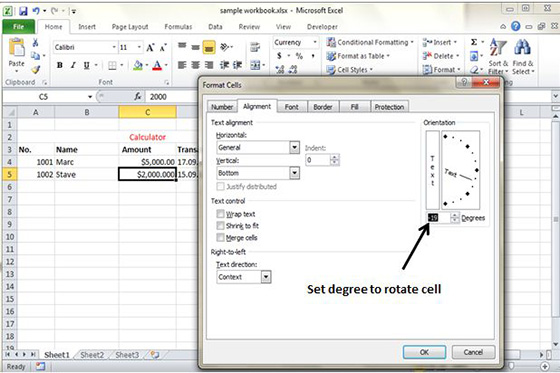This screenshot has width=560, height=373.
Task: Click the Degrees spinner arrows
Action: click(455, 218)
